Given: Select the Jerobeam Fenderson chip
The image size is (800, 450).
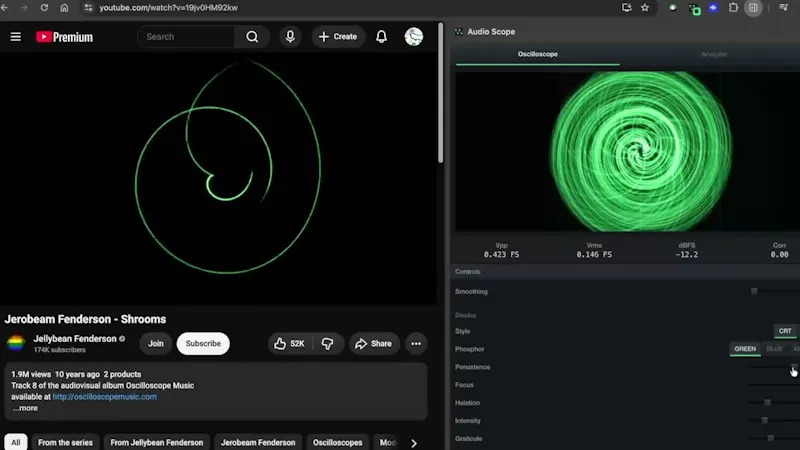Looking at the screenshot, I should [x=258, y=442].
